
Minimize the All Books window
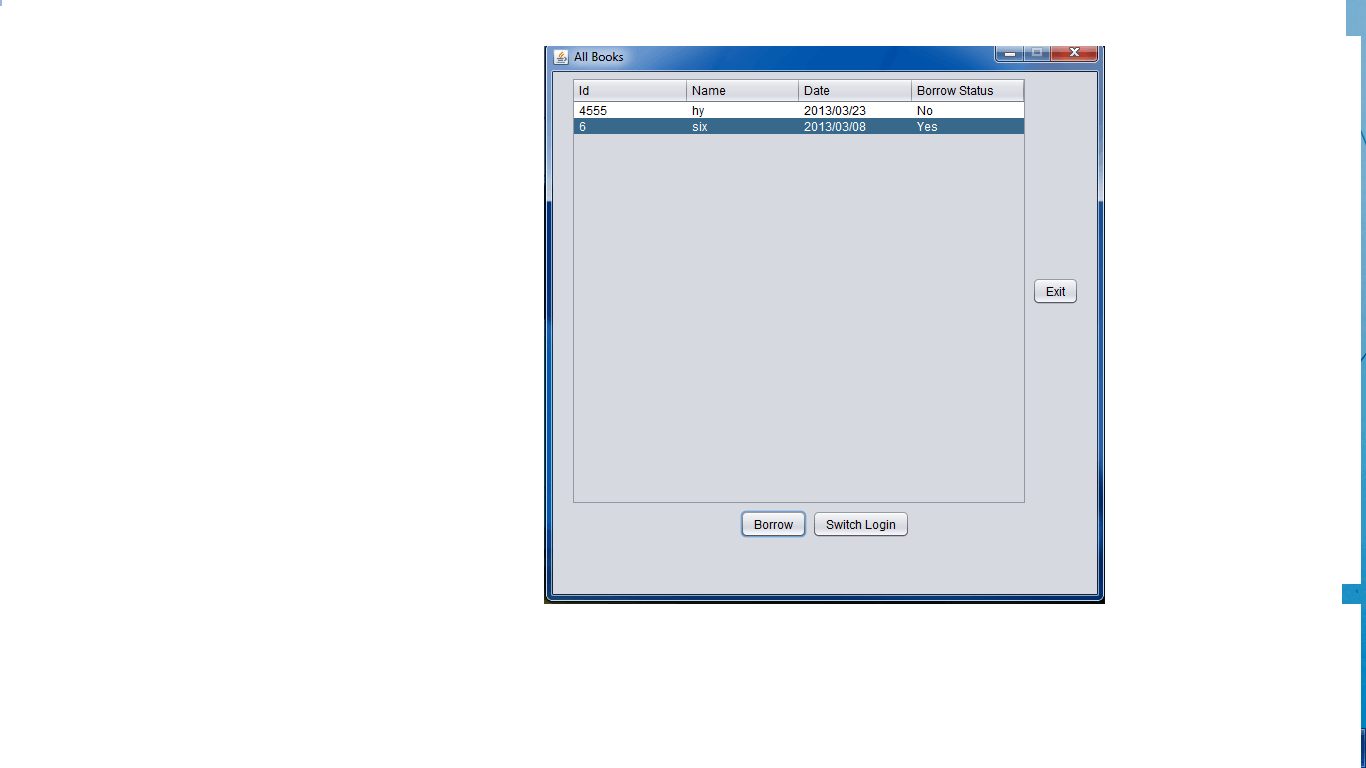pyautogui.click(x=1010, y=53)
